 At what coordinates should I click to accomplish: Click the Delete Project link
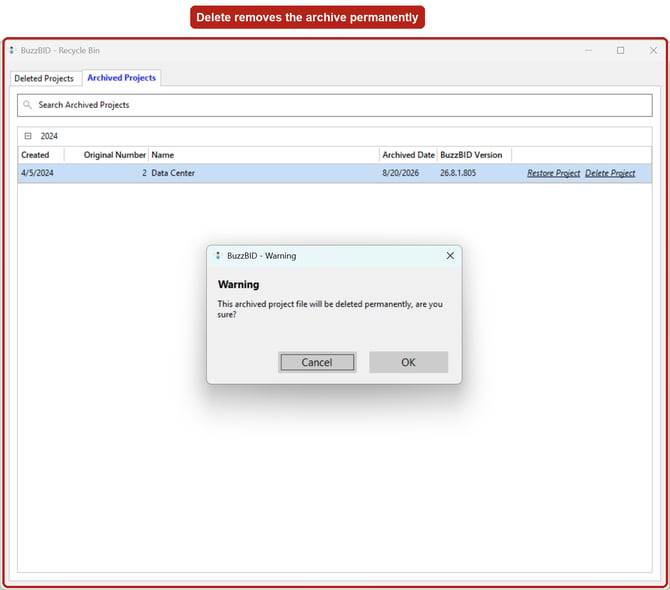click(610, 173)
